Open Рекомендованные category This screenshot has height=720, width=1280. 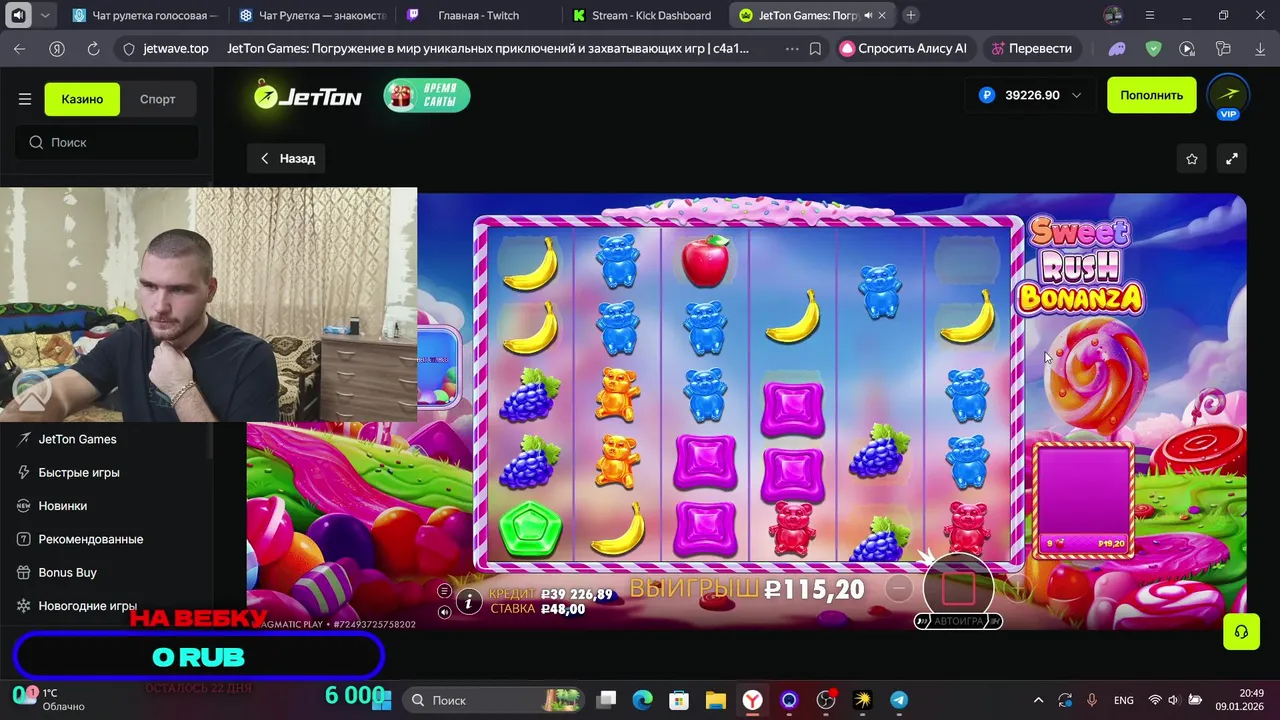coord(91,539)
